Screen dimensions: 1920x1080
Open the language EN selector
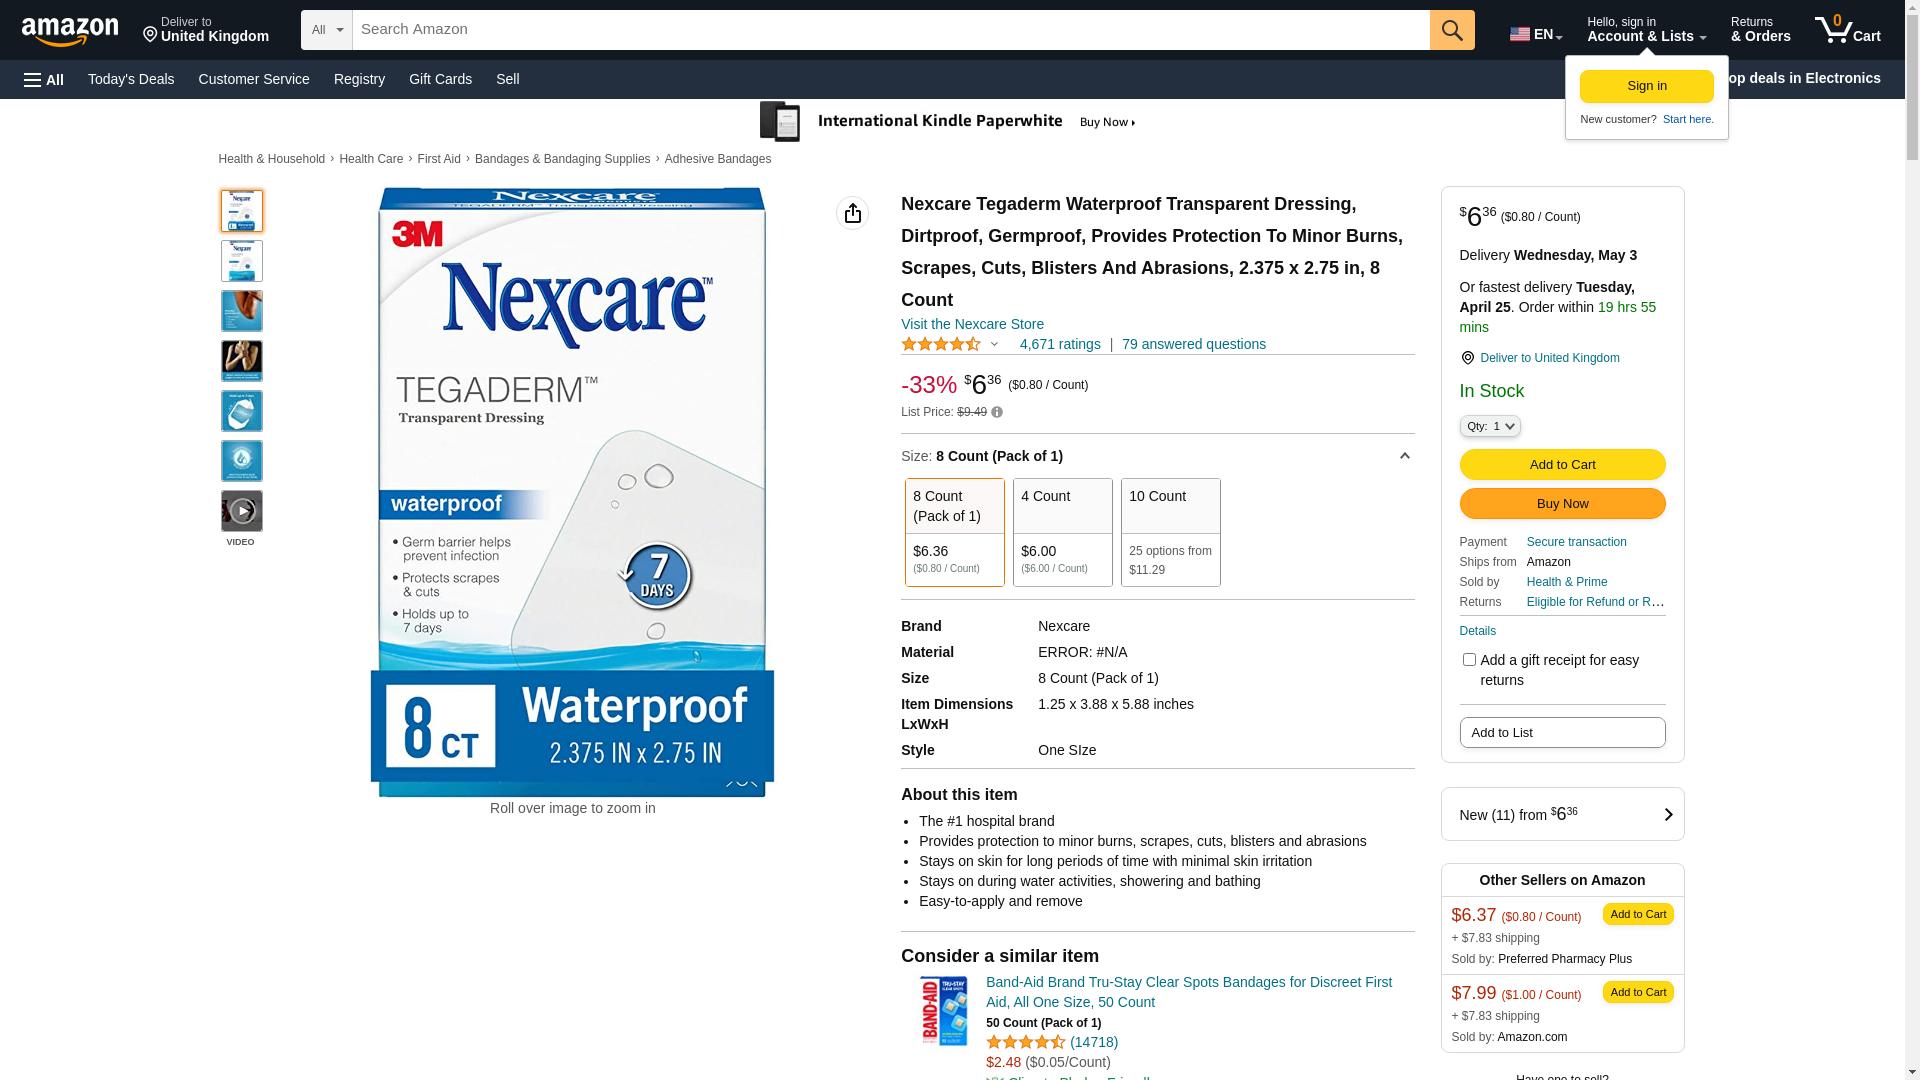1535,34
